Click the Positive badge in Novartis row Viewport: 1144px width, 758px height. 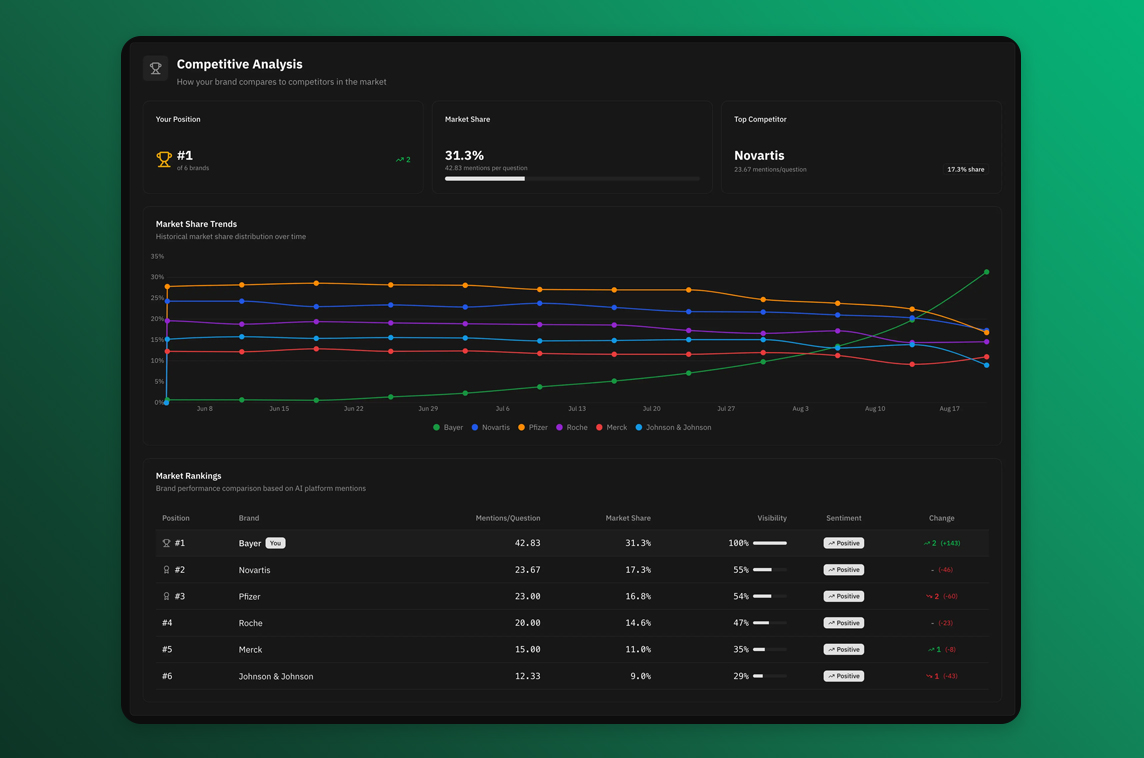843,570
